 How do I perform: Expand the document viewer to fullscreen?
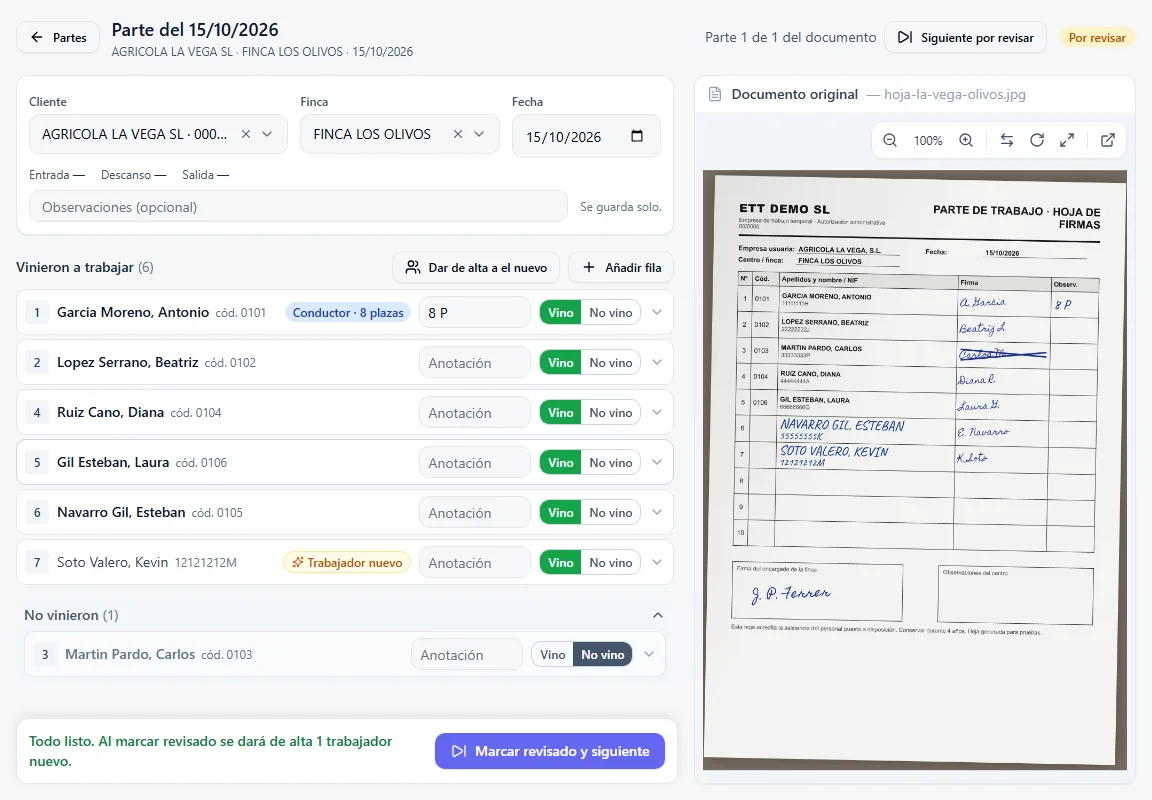(x=1067, y=140)
